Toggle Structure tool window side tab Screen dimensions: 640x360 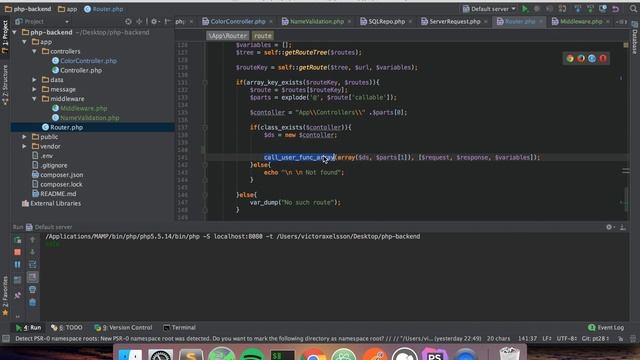click(5, 85)
